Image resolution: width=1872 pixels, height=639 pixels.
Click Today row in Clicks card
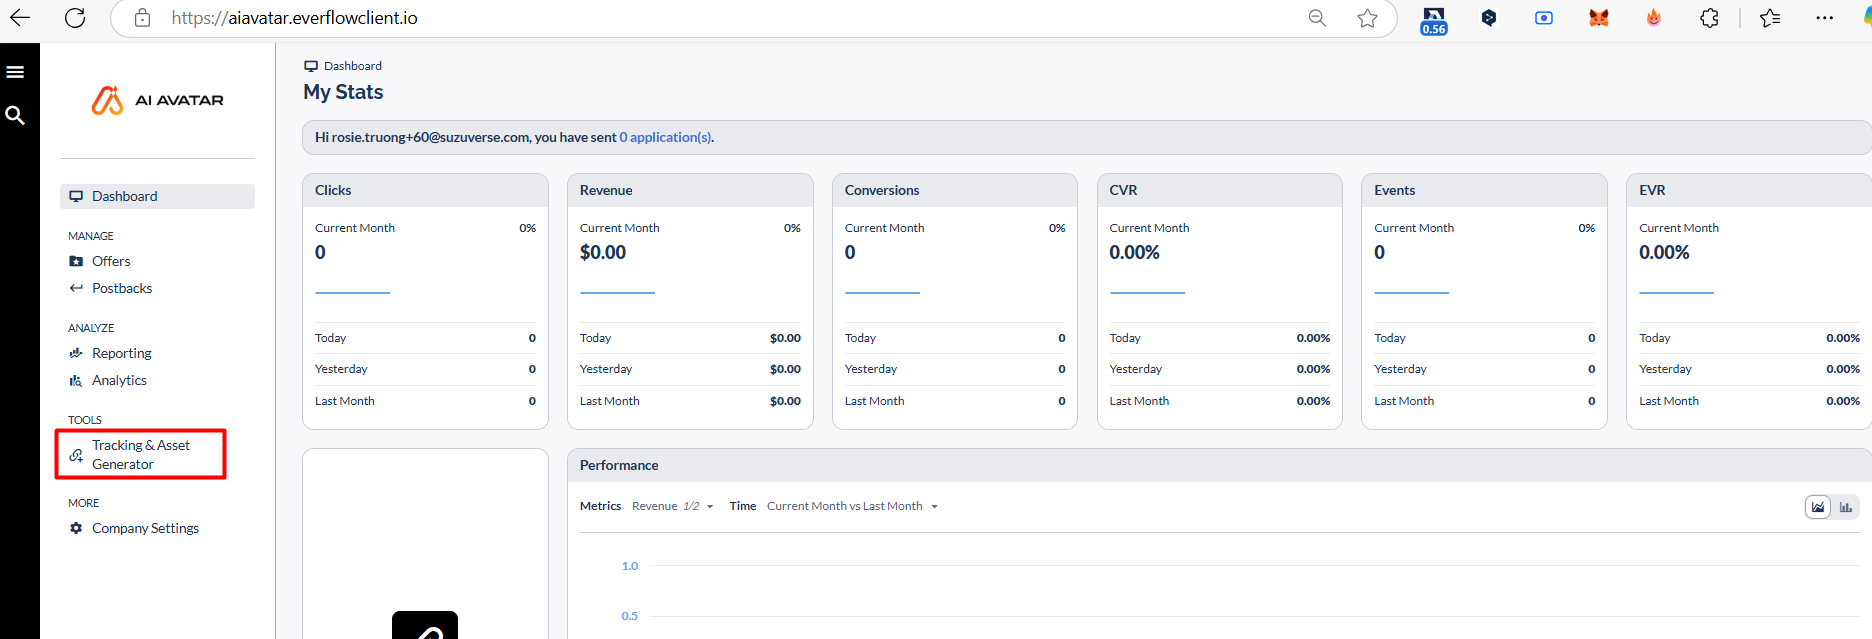click(x=425, y=338)
